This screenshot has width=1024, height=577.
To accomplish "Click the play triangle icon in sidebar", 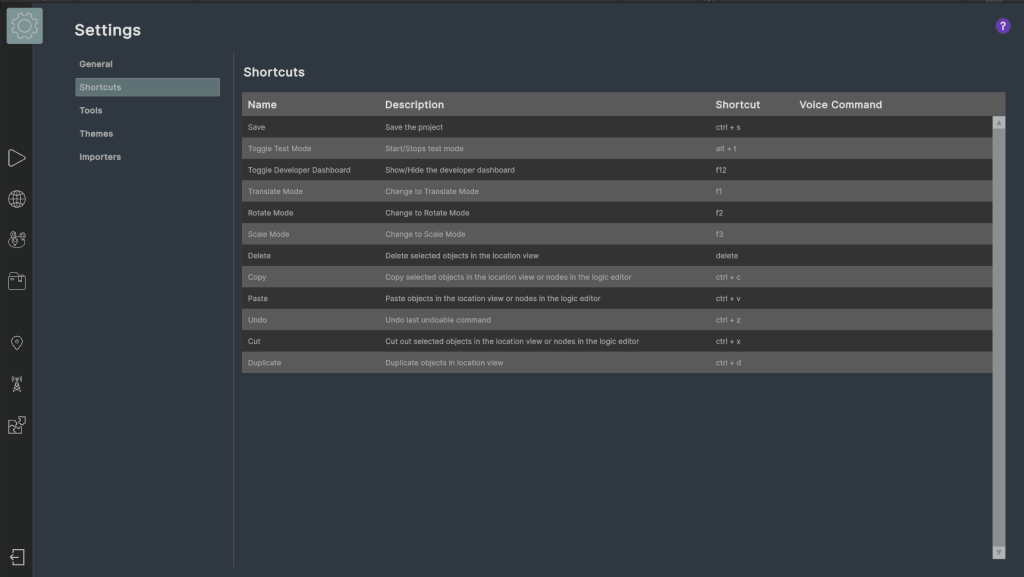I will click(16, 158).
